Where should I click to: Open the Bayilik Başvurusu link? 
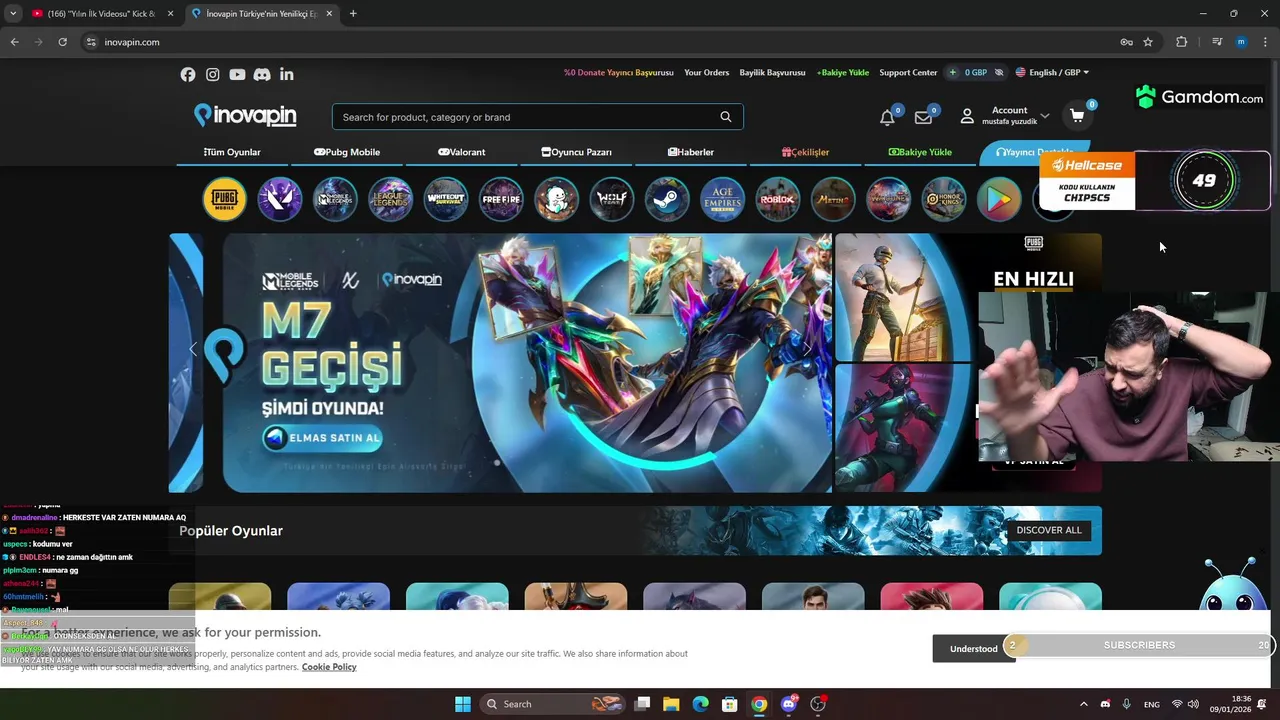coord(772,72)
